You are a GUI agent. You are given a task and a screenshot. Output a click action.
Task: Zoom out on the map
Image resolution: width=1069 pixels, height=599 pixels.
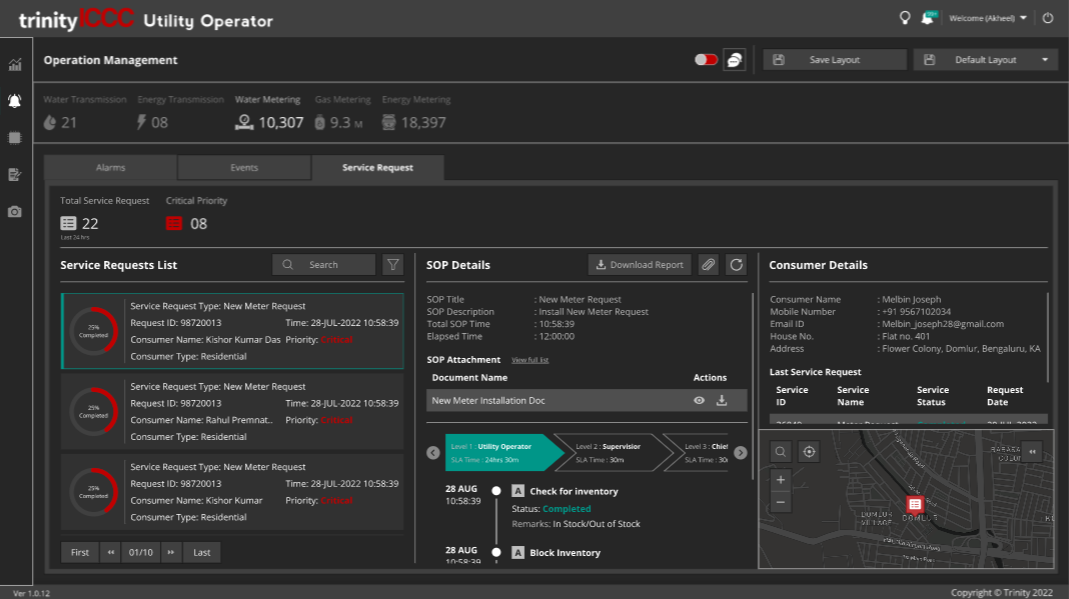pyautogui.click(x=781, y=502)
